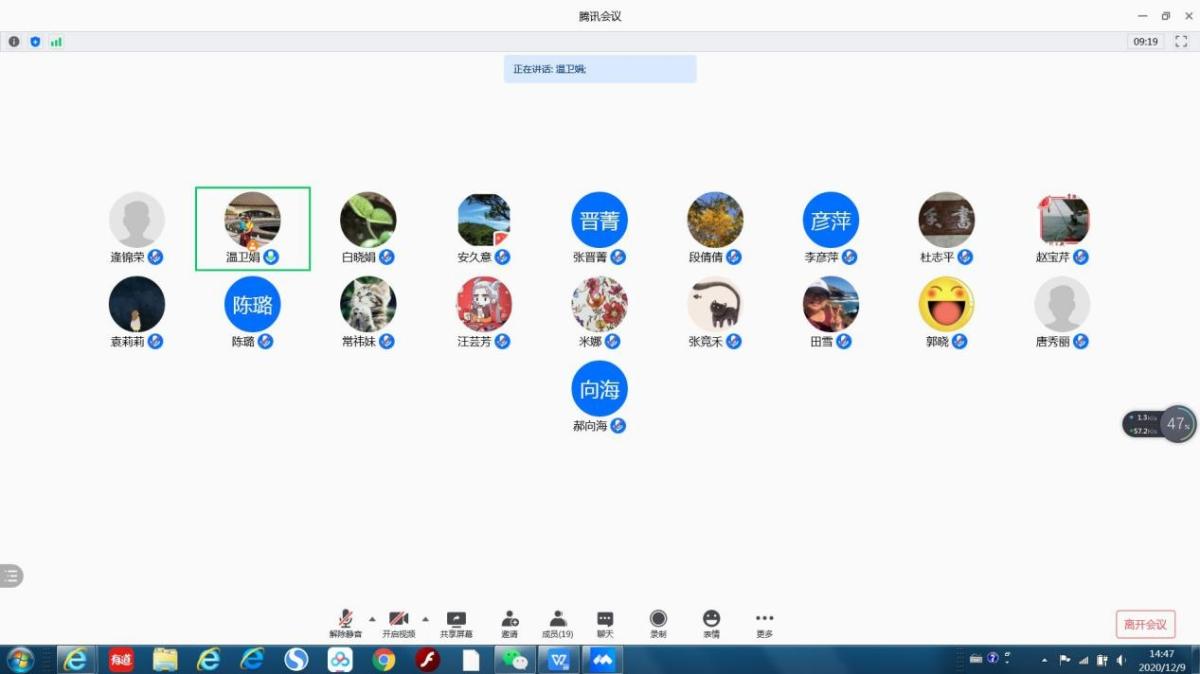Open the side list panel handle
The height and width of the screenshot is (674, 1200).
coord(11,575)
